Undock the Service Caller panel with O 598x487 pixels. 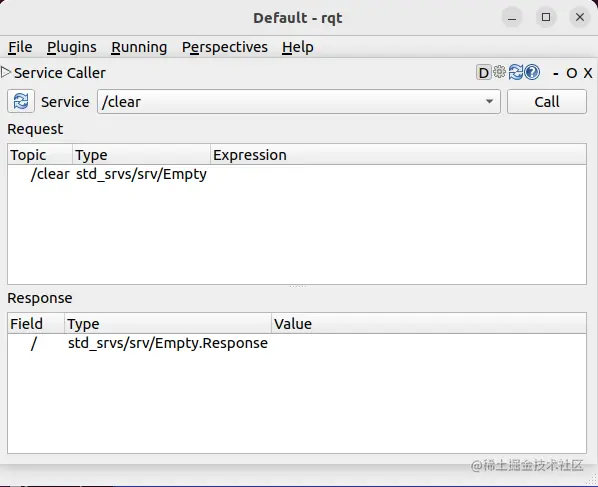571,73
